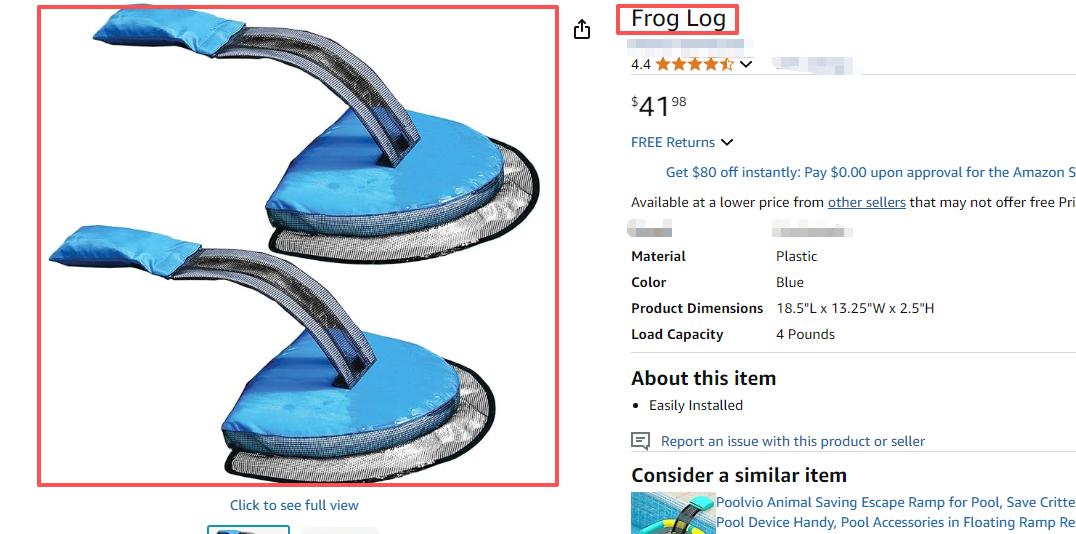The image size is (1076, 534).
Task: Click the 'Get $80 off instantly' offer link
Action: pyautogui.click(x=870, y=172)
